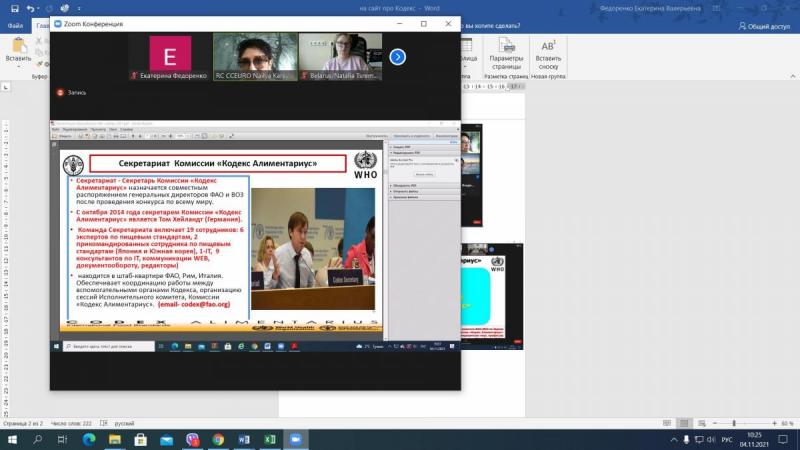Viewport: 800px width, 450px height.
Task: Switch to Zoom app in the taskbar
Action: click(x=295, y=439)
